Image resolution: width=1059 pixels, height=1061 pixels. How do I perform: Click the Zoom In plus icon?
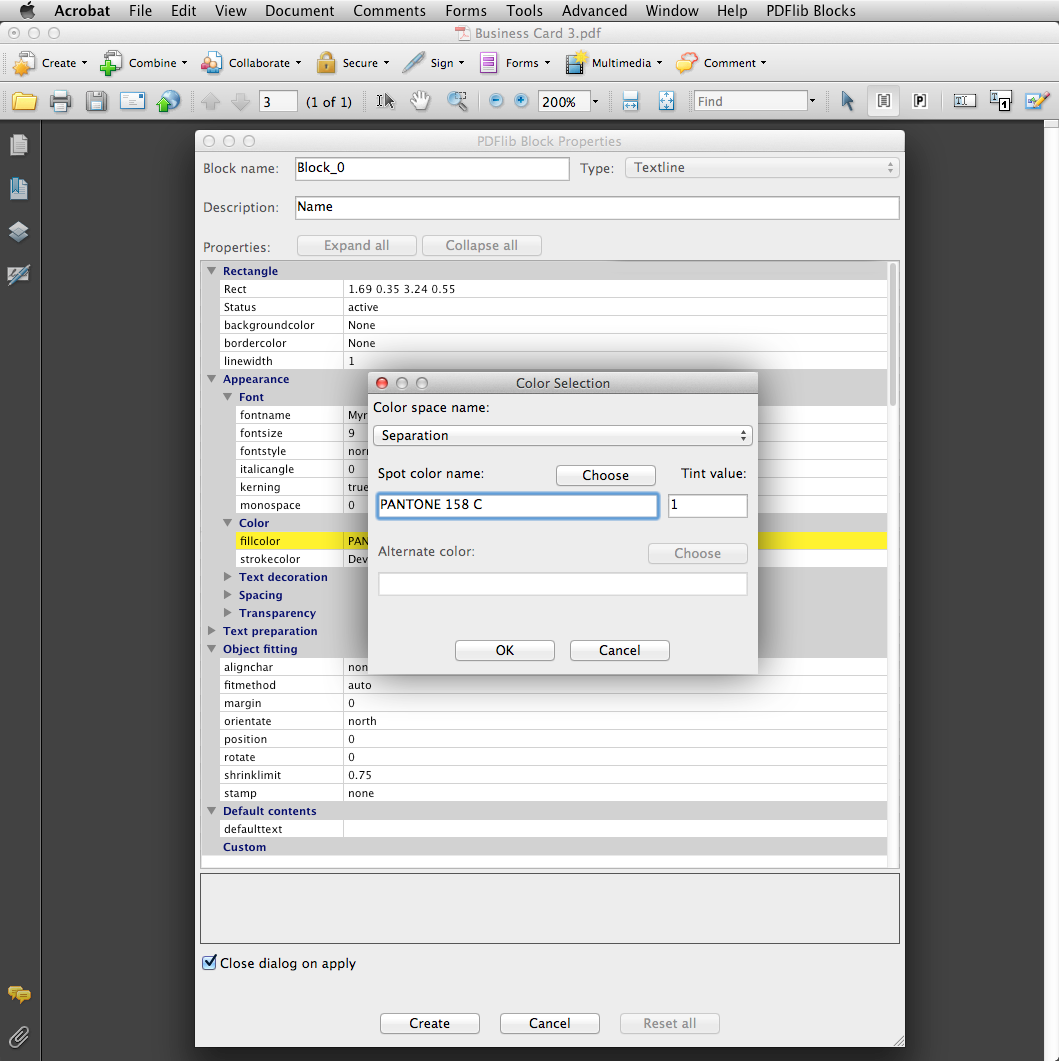tap(521, 101)
